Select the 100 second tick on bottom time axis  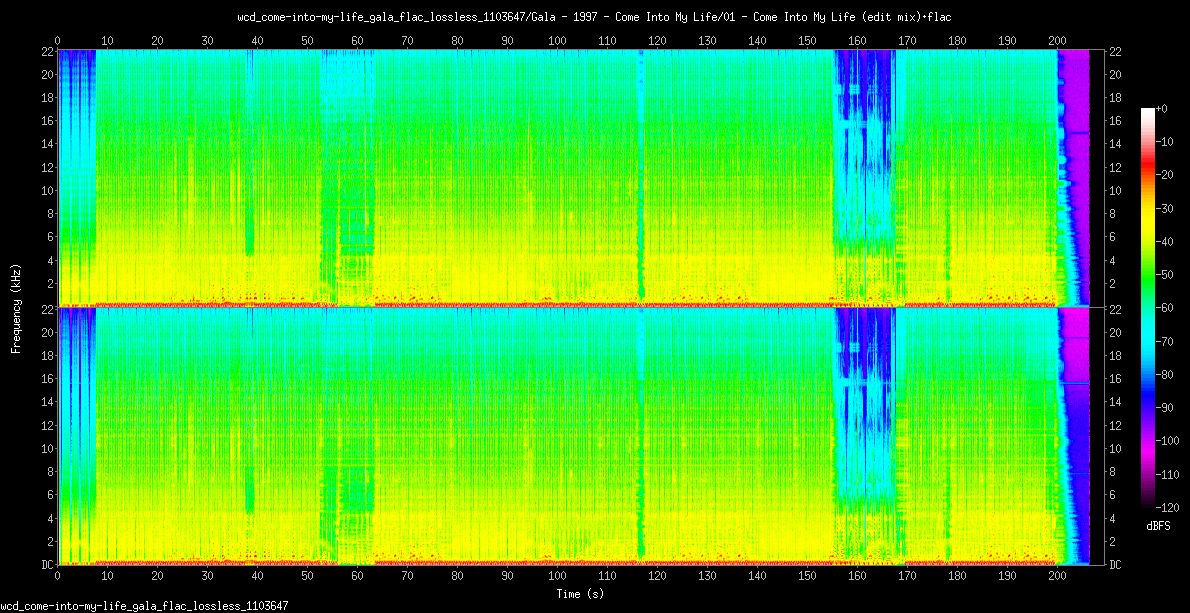[557, 577]
